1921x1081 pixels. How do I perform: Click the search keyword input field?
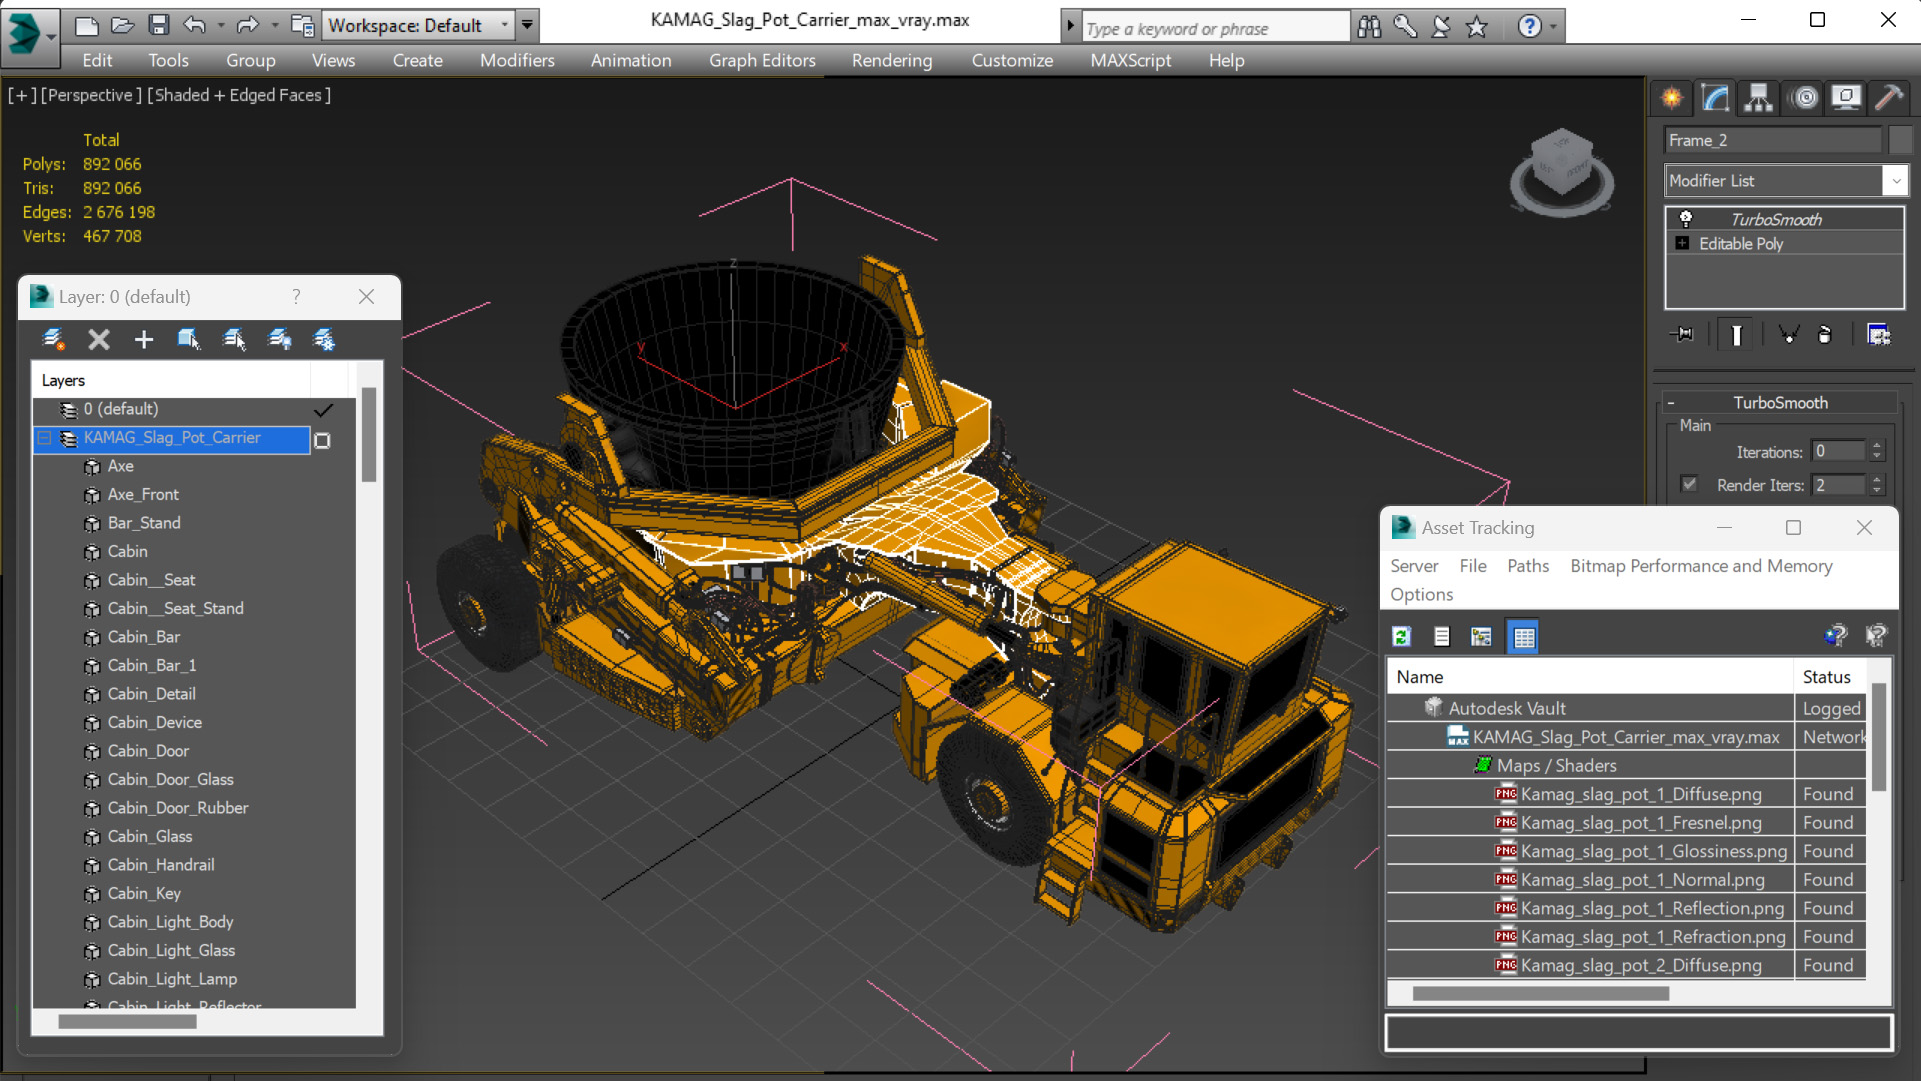coord(1215,28)
